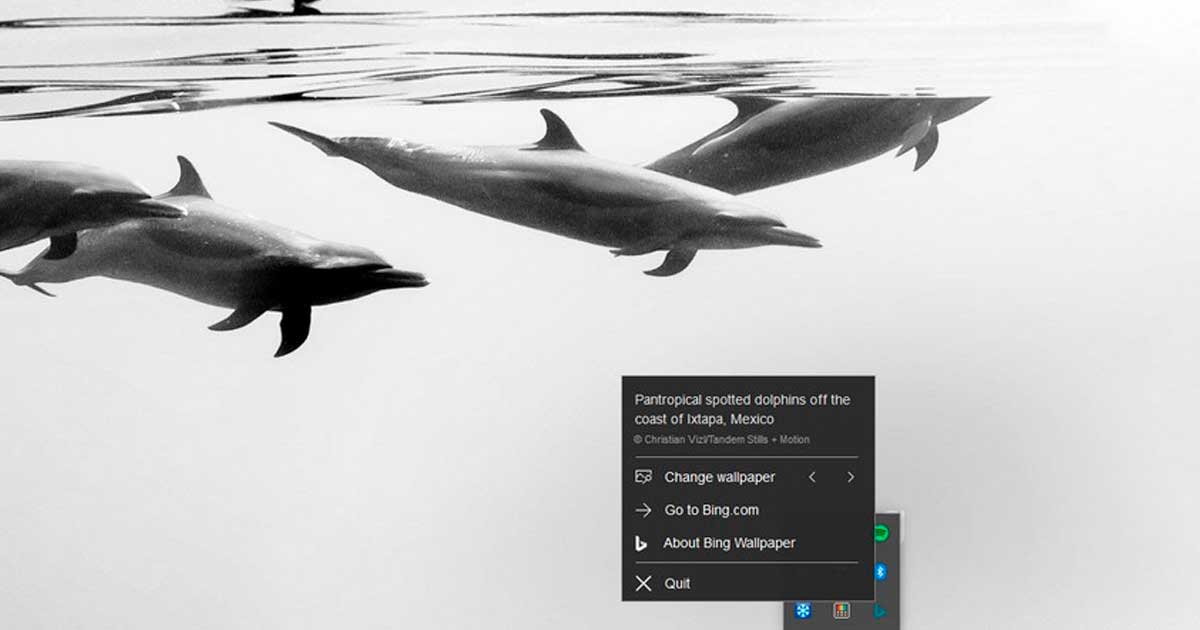Viewport: 1200px width, 630px height.
Task: Open the Bluetooth tray icon
Action: [x=881, y=571]
